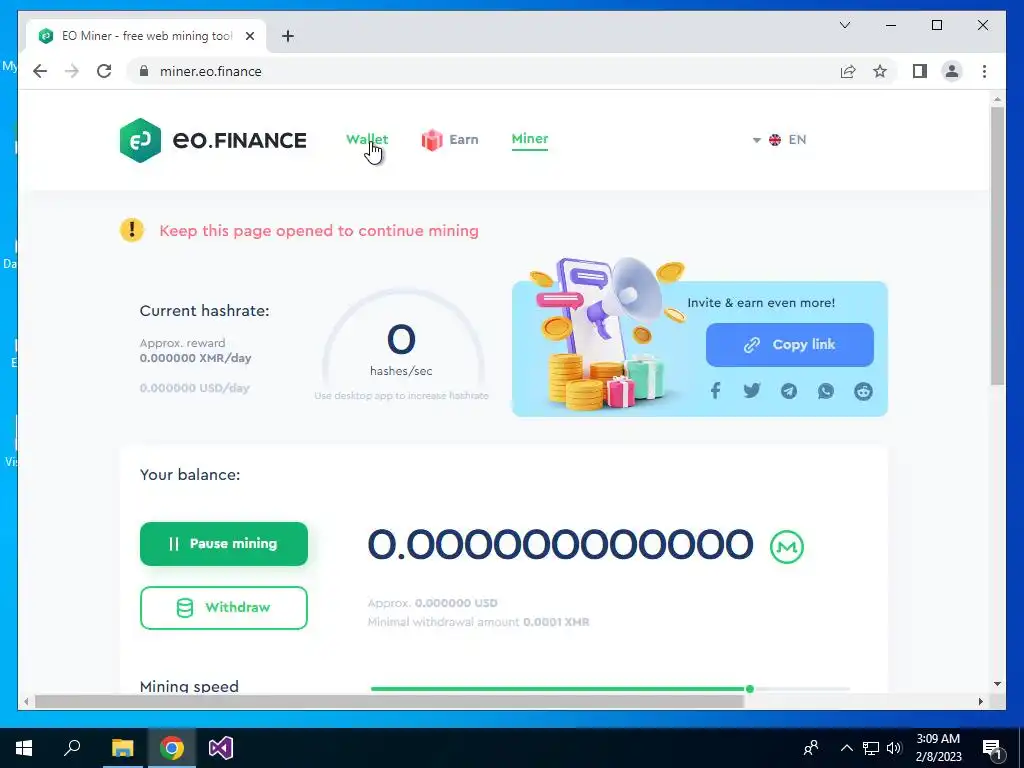Click the browser Forward arrow
This screenshot has width=1024, height=768.
(72, 71)
